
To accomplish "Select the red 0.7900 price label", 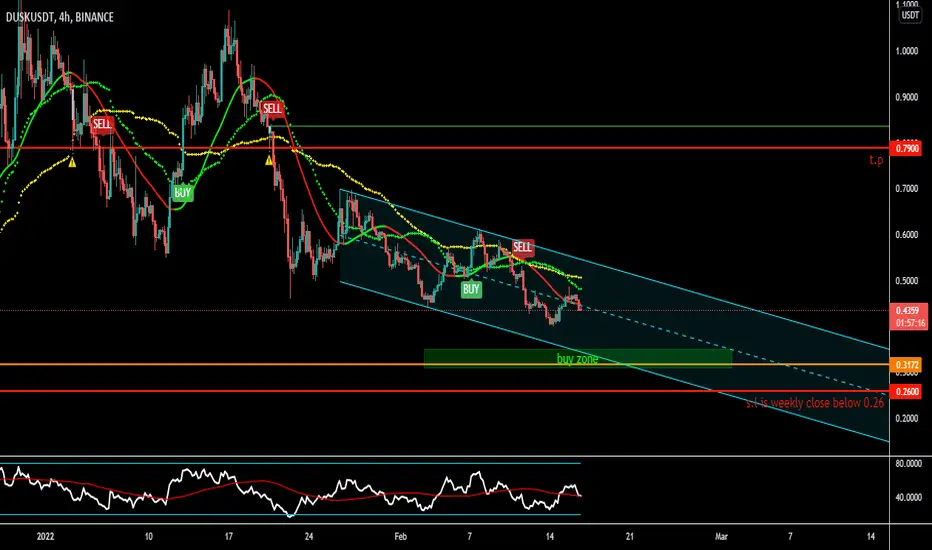I will pyautogui.click(x=905, y=148).
